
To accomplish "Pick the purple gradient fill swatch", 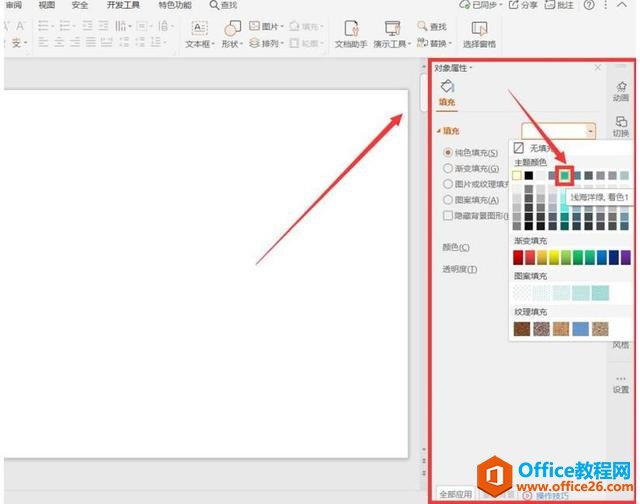I will coord(626,258).
